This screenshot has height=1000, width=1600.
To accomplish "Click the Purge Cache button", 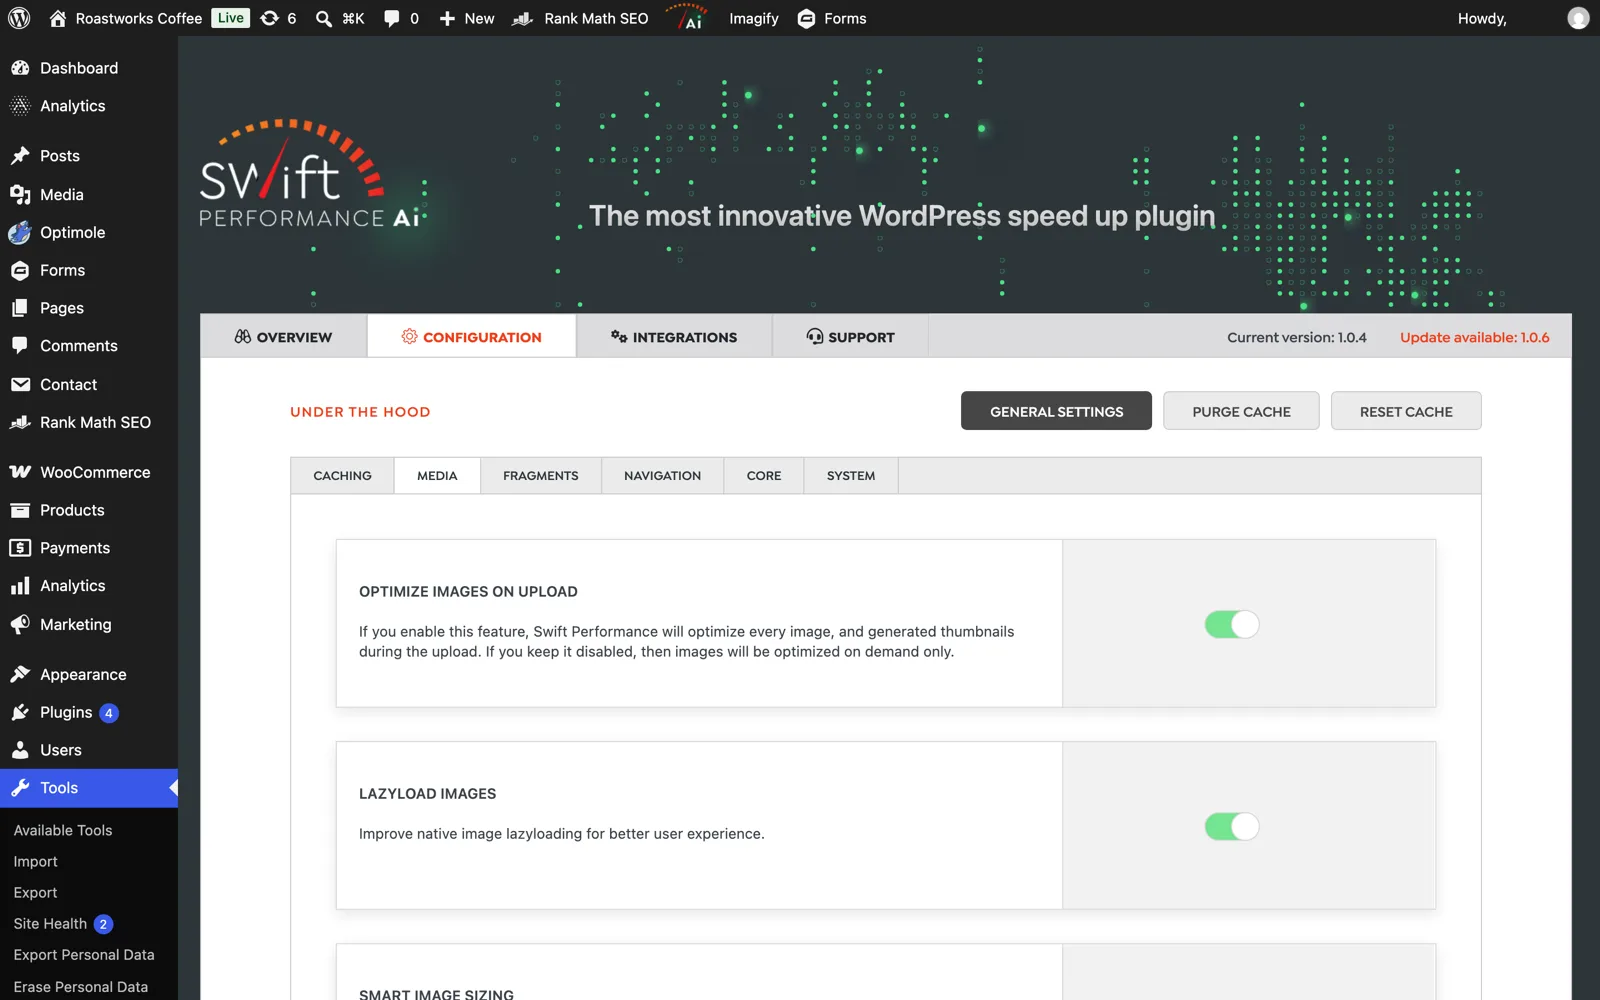I will coord(1241,411).
